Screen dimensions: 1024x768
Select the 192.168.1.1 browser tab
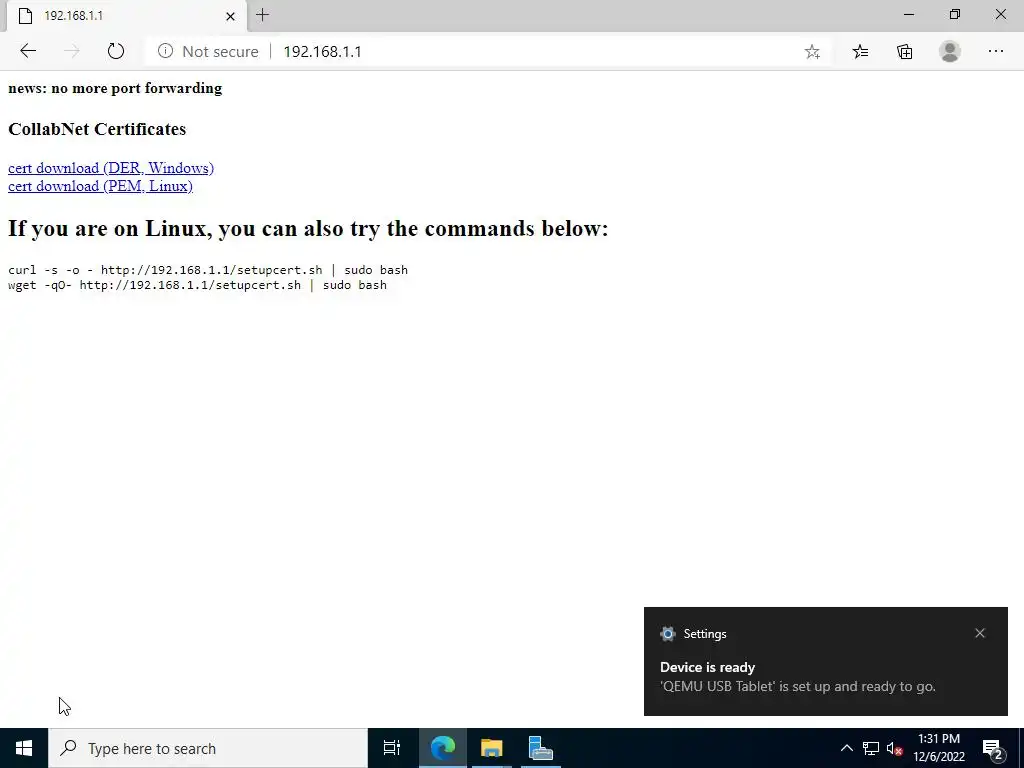pos(127,16)
